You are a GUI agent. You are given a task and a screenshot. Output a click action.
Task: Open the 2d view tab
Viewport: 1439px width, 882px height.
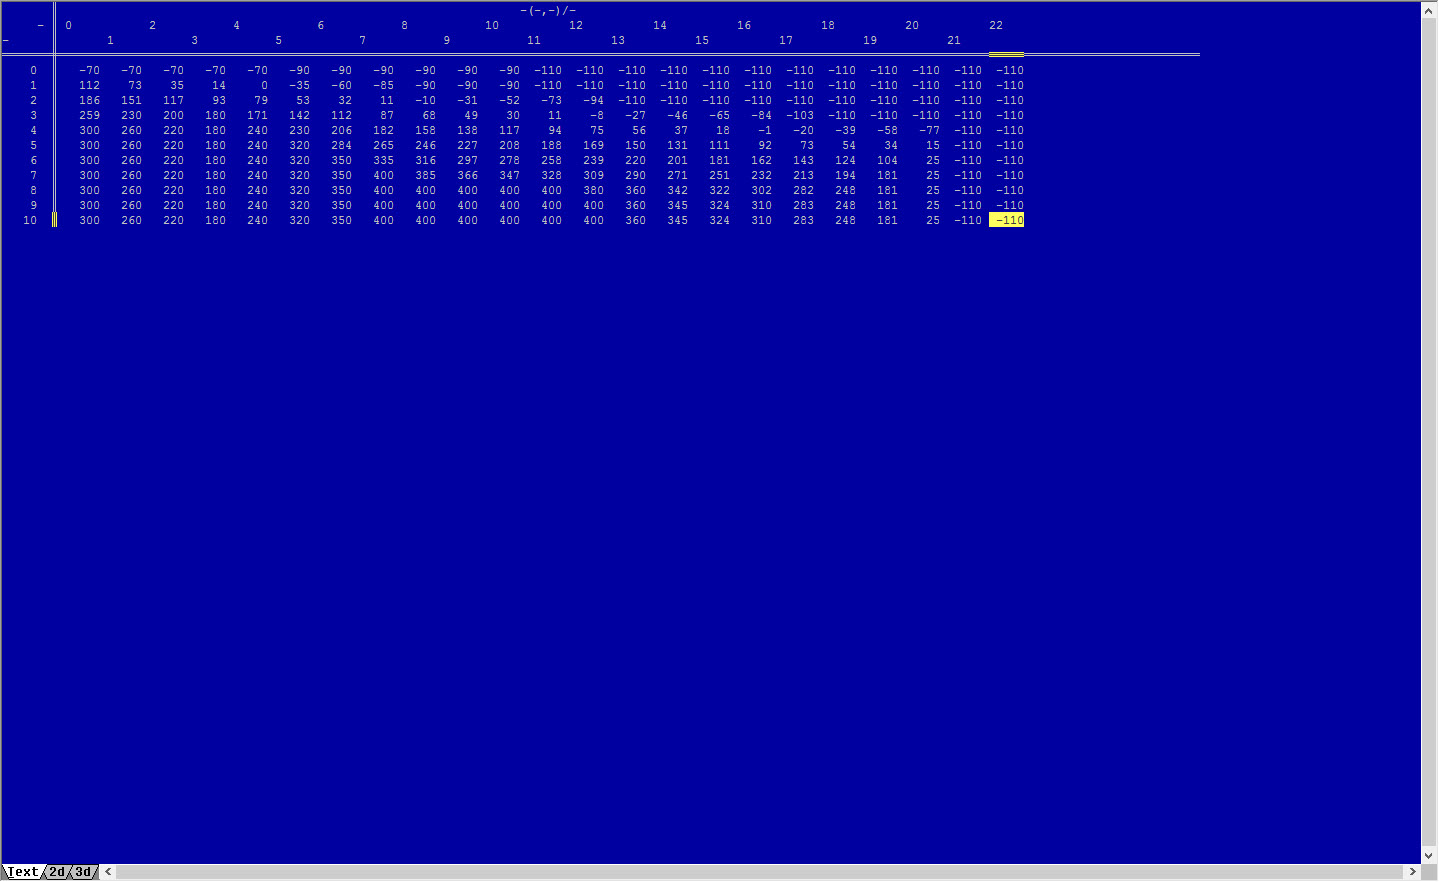58,872
